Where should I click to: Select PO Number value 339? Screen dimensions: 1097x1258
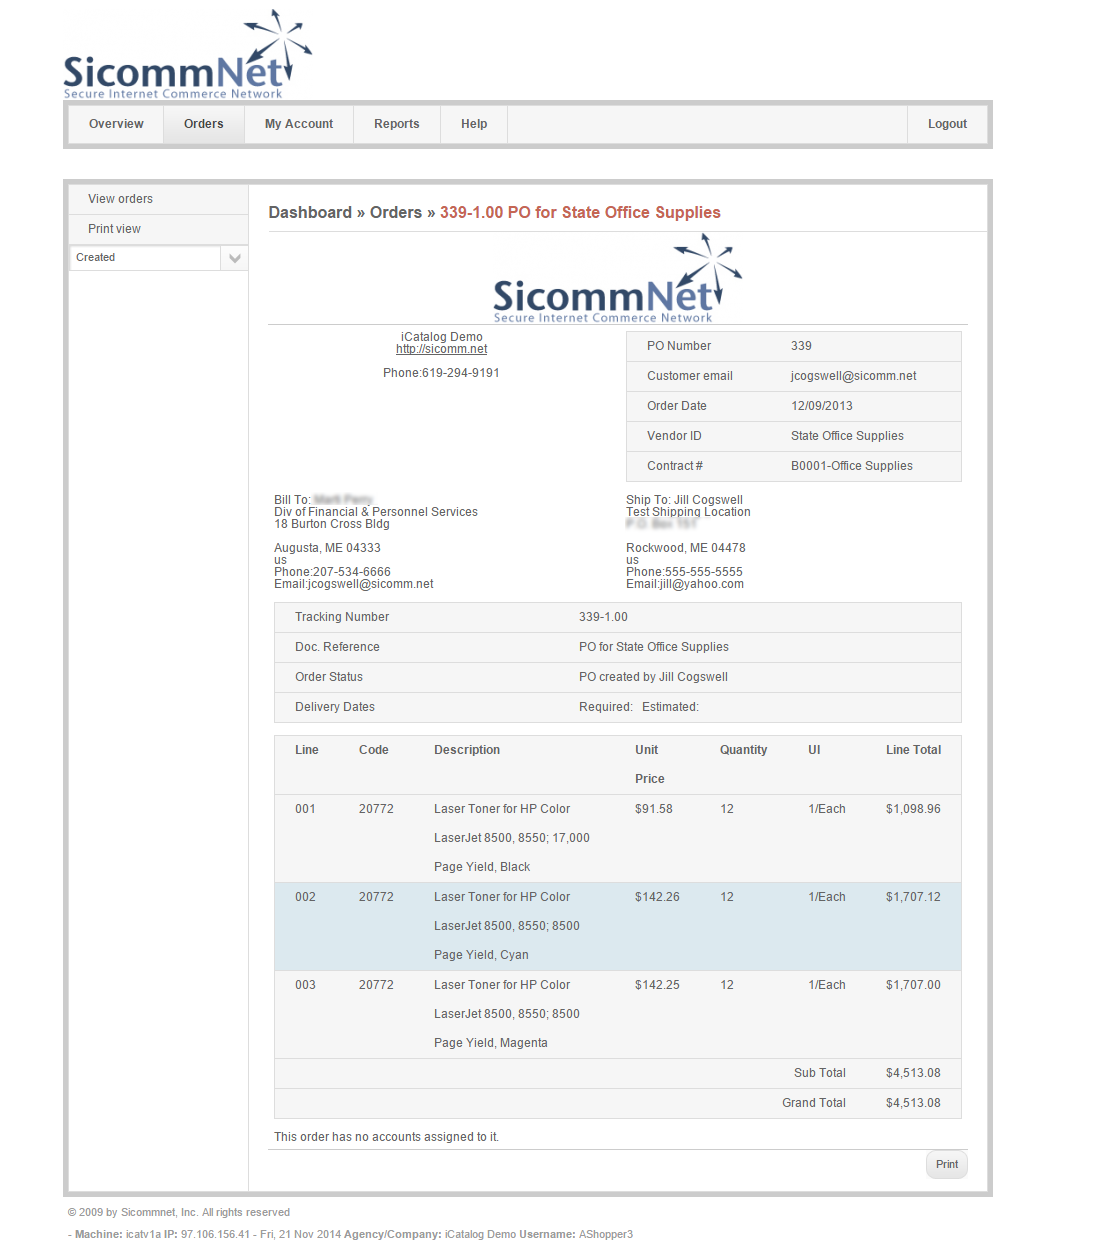tap(801, 346)
